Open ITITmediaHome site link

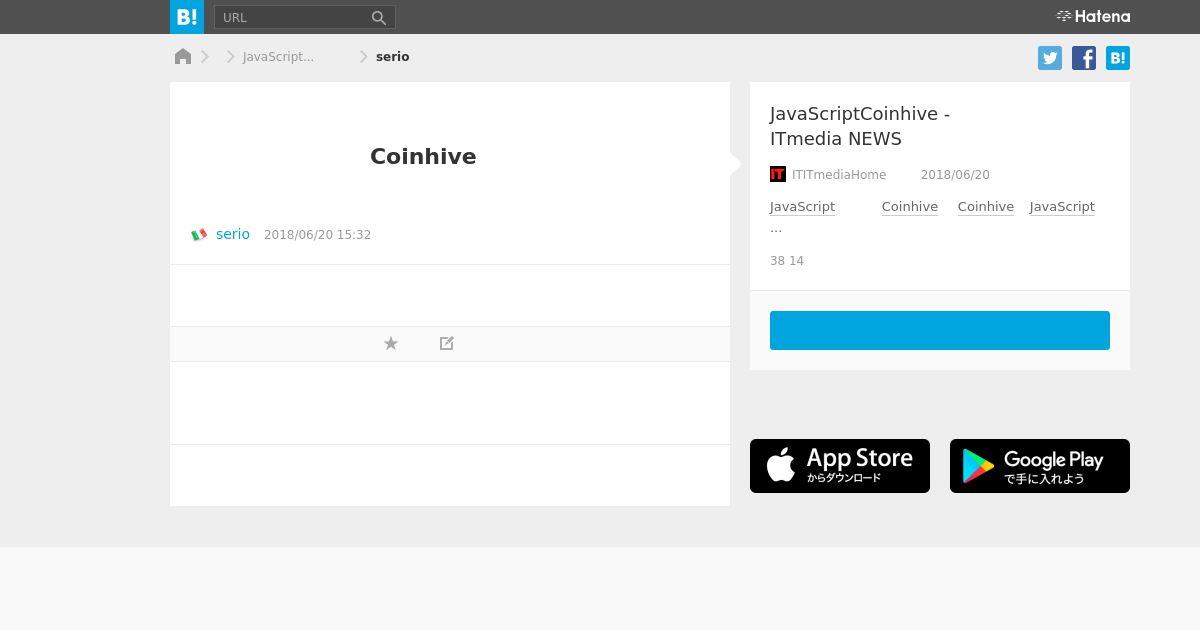pyautogui.click(x=839, y=175)
